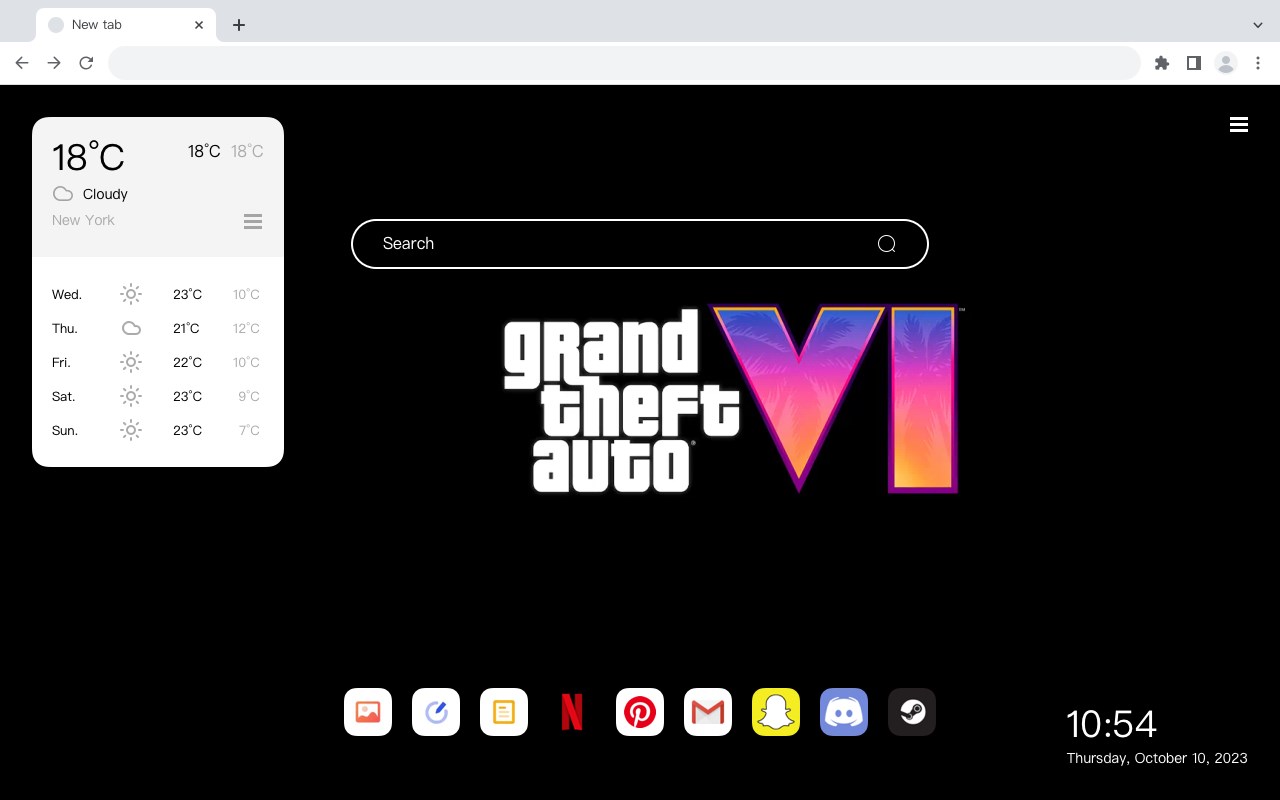Open a new tab with plus button
This screenshot has width=1280, height=800.
239,25
